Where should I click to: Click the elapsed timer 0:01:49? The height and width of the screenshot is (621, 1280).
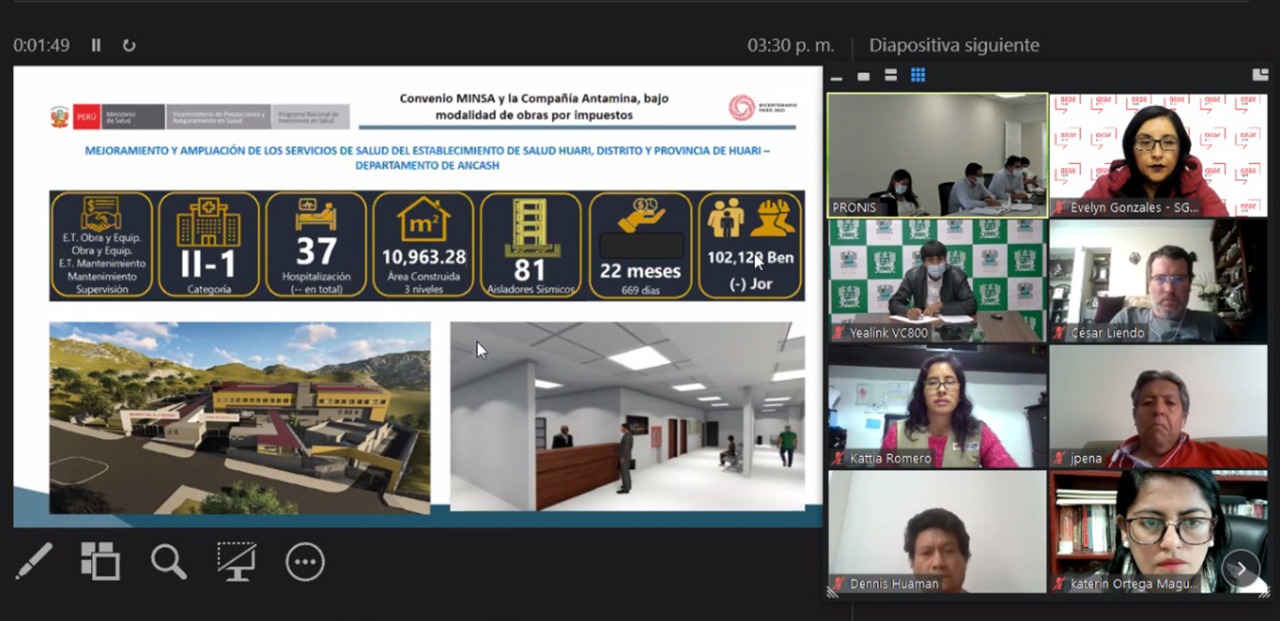(x=41, y=45)
